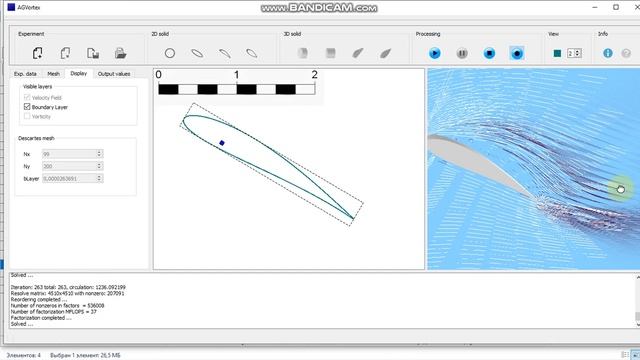
Task: Switch to the Mesh tab
Action: [x=53, y=74]
